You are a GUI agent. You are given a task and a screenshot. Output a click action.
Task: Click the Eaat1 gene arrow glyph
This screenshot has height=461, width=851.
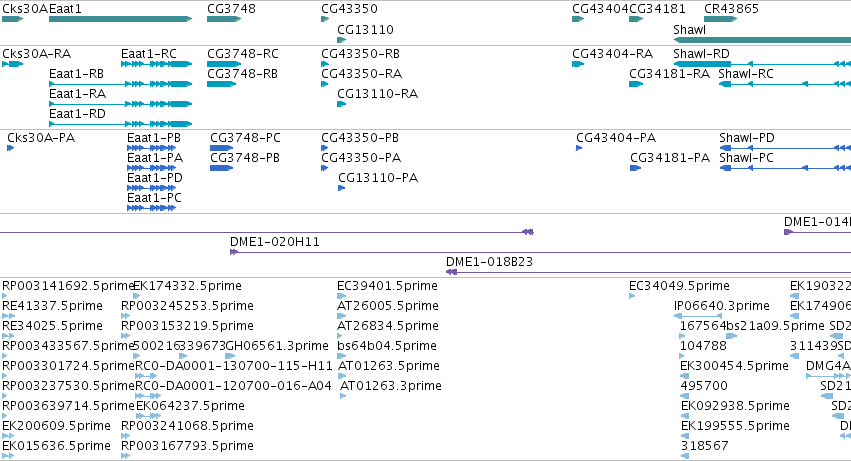tap(120, 19)
